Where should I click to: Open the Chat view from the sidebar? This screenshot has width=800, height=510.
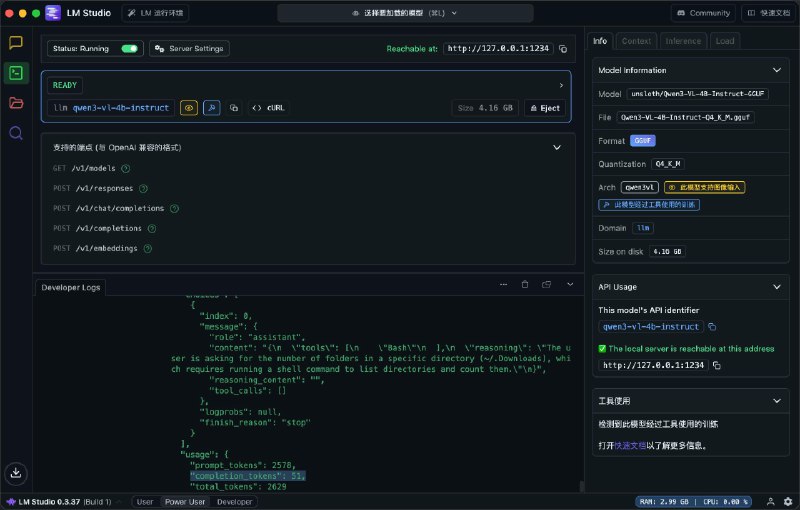[15, 42]
